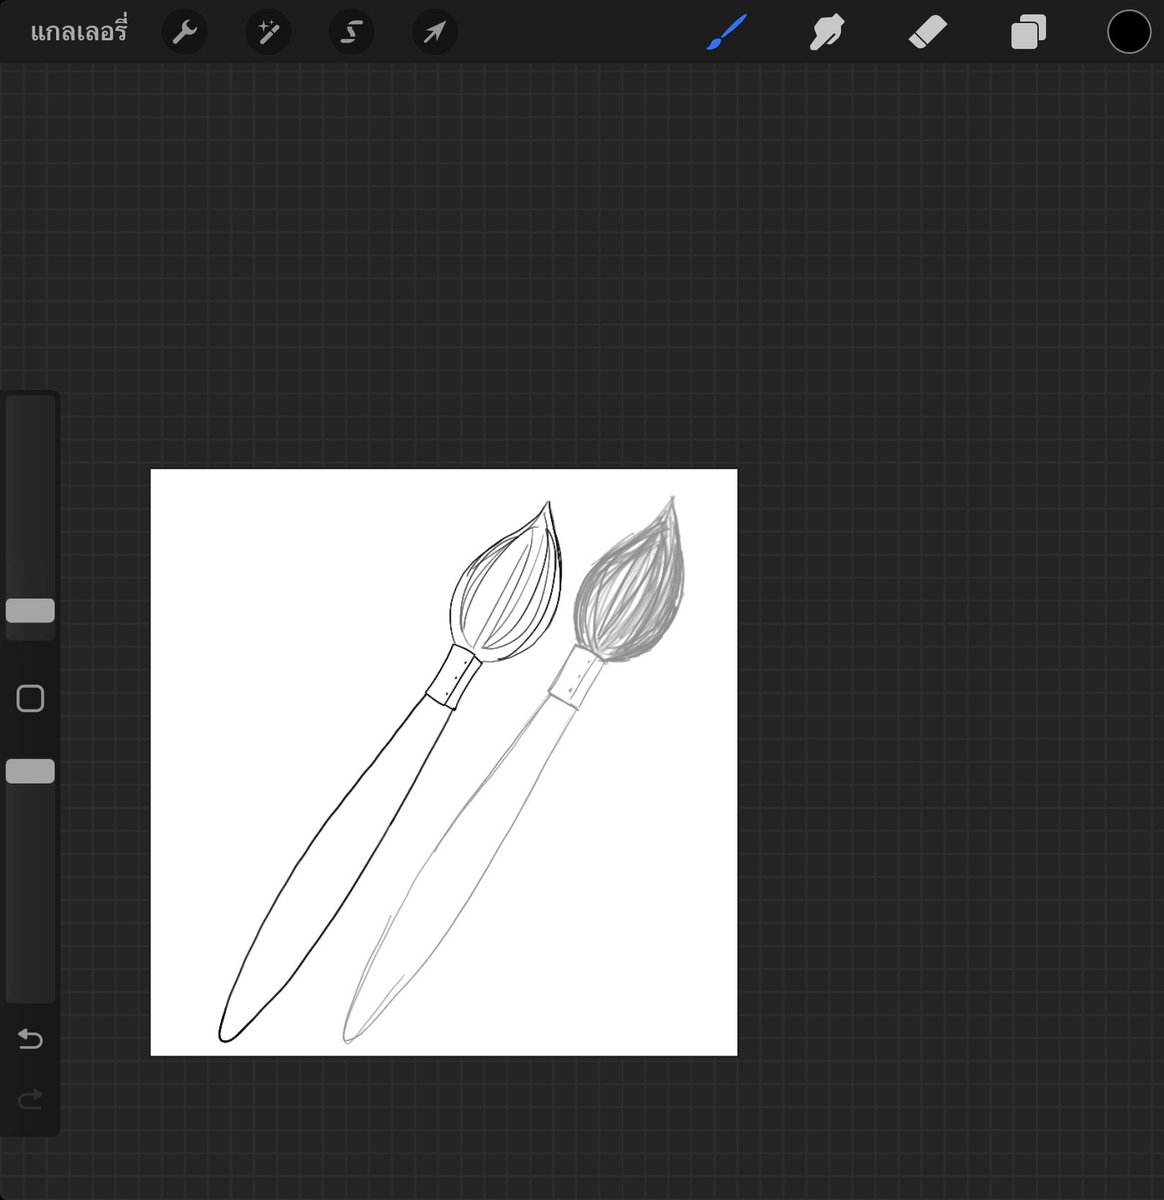Image resolution: width=1164 pixels, height=1200 pixels.
Task: Select the blue Paint brush tool
Action: coord(727,32)
